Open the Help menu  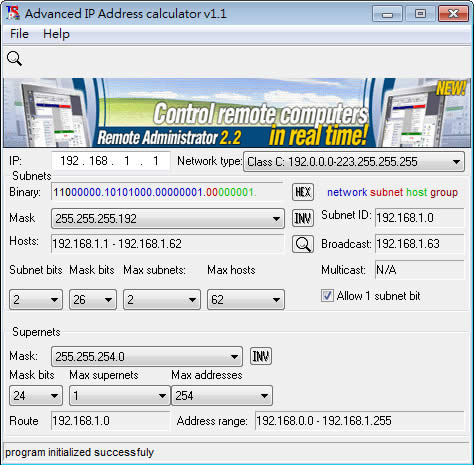tap(56, 34)
